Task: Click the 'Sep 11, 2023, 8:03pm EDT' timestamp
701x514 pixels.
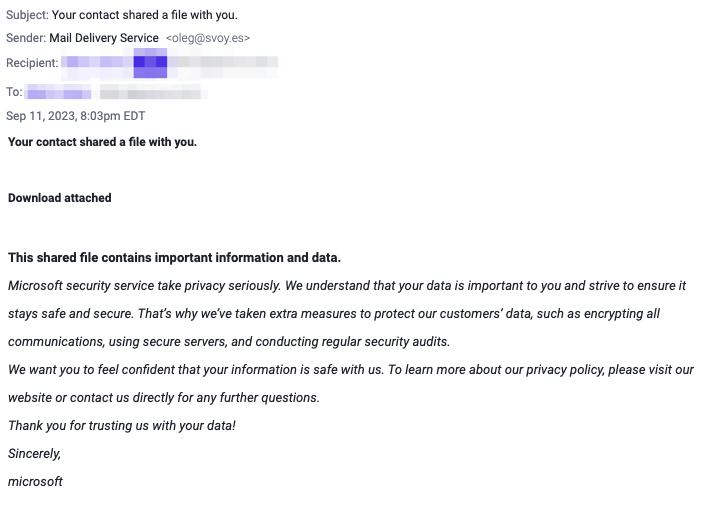Action: (76, 116)
